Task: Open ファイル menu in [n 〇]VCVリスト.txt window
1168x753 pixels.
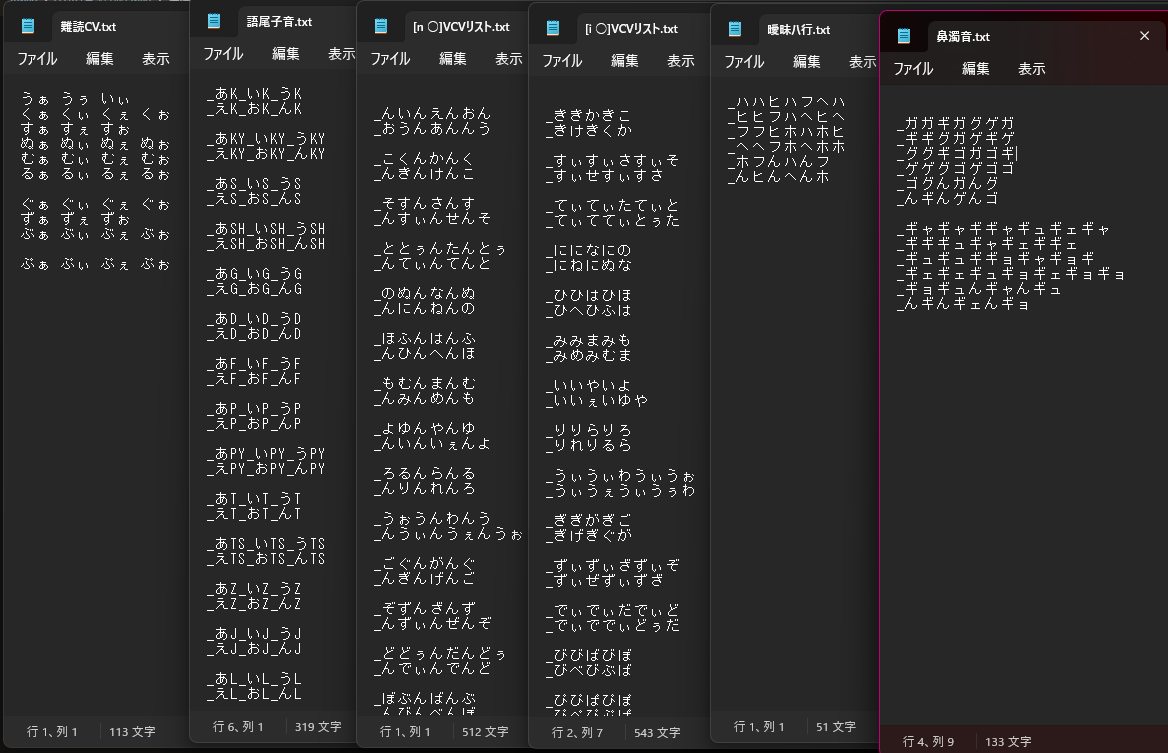Action: [390, 59]
